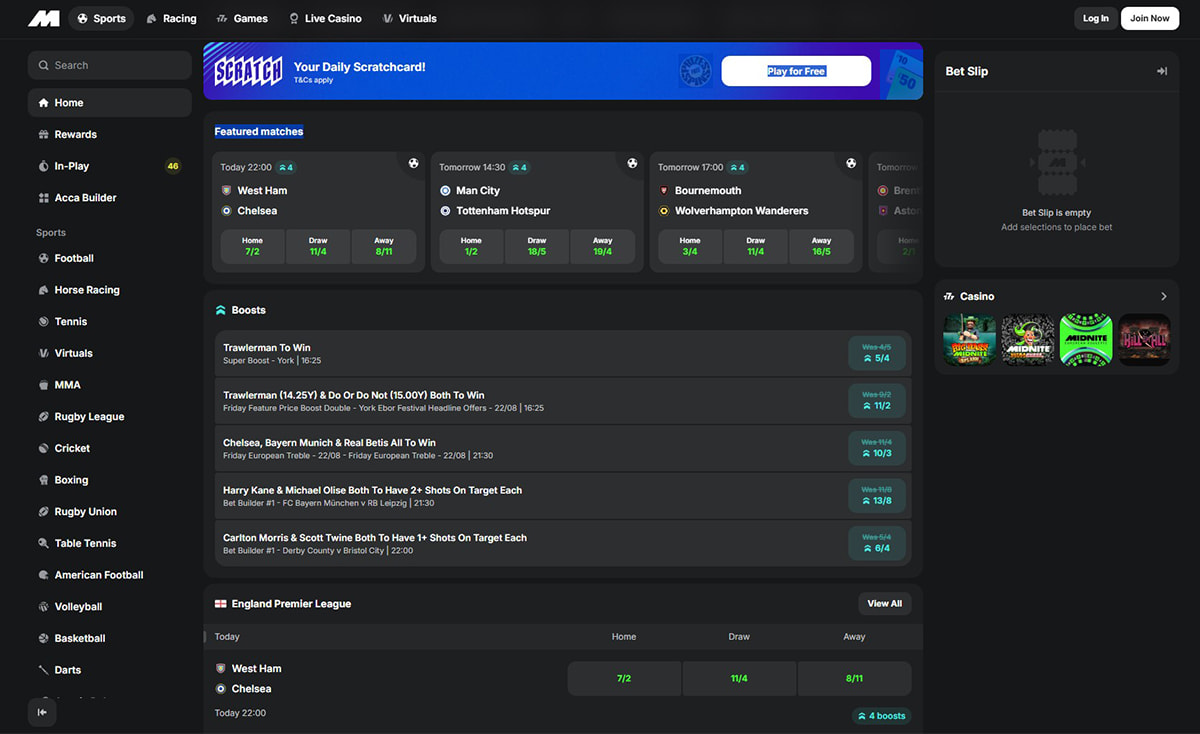Click the Rugby League icon

coord(43,417)
